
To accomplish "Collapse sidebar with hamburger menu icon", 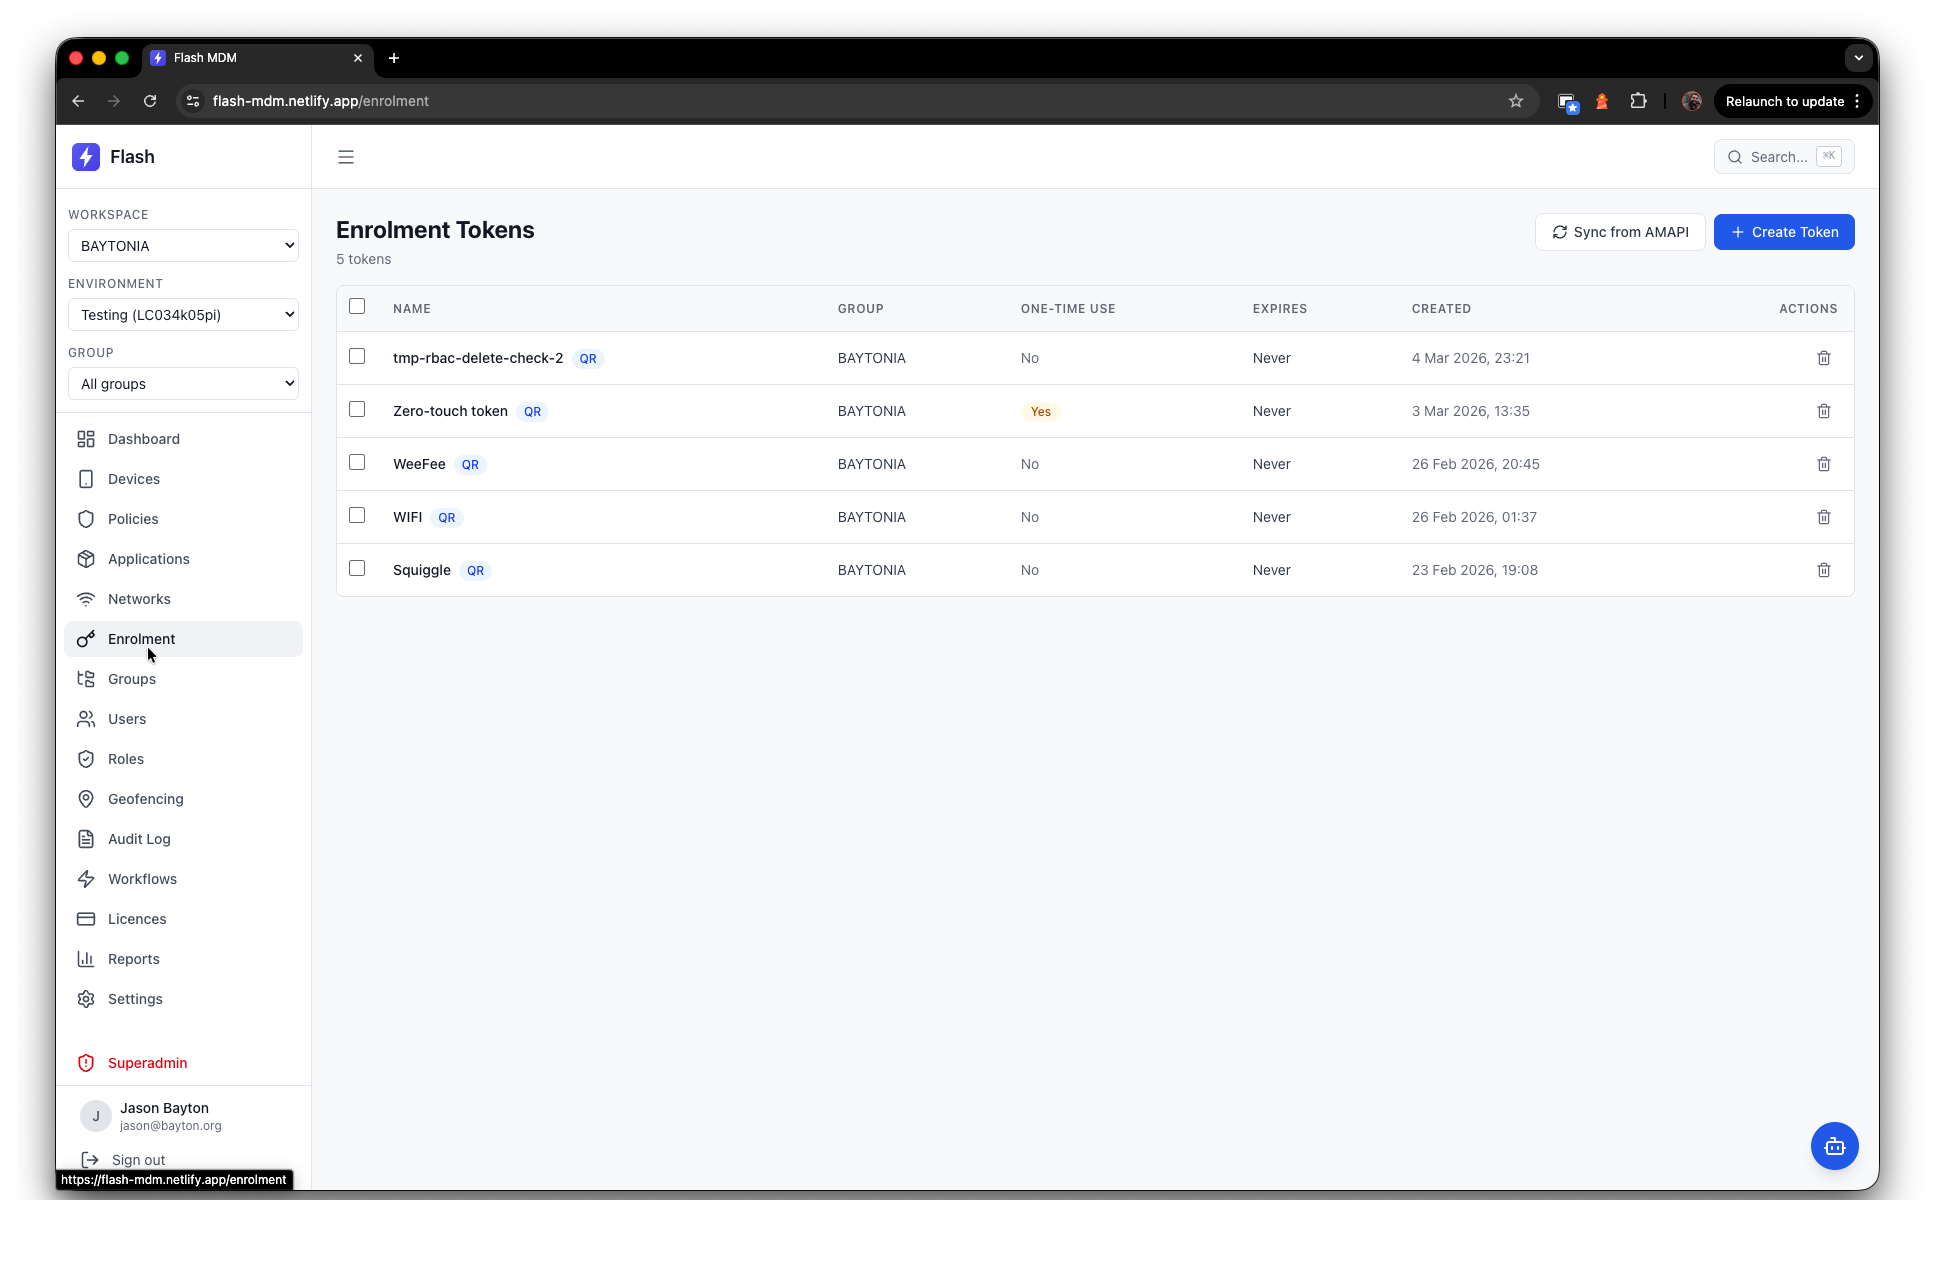I will click(x=346, y=157).
